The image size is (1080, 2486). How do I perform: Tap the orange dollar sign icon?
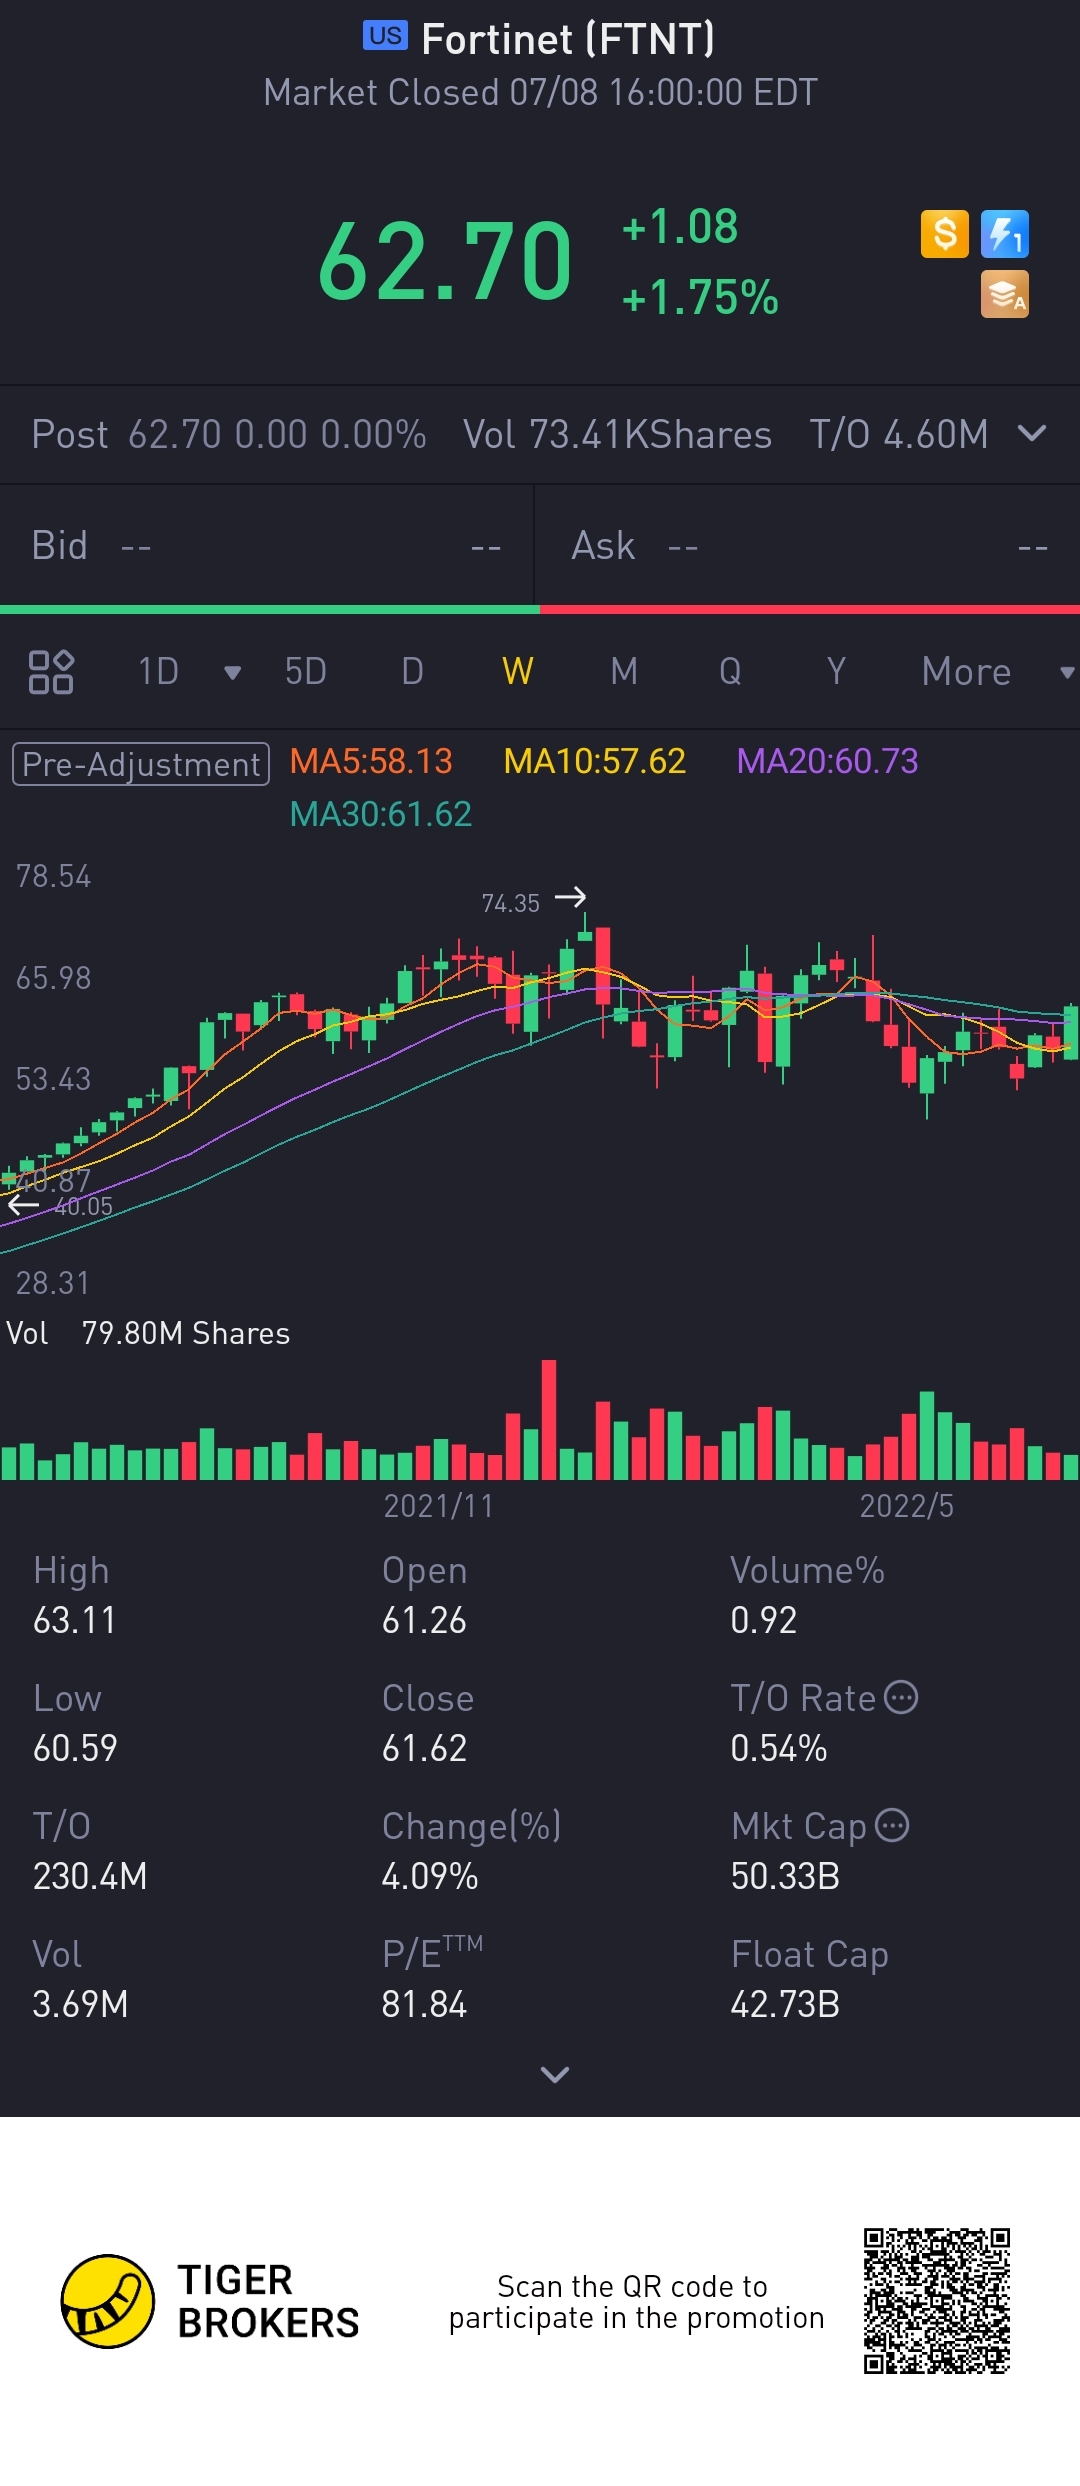[945, 234]
